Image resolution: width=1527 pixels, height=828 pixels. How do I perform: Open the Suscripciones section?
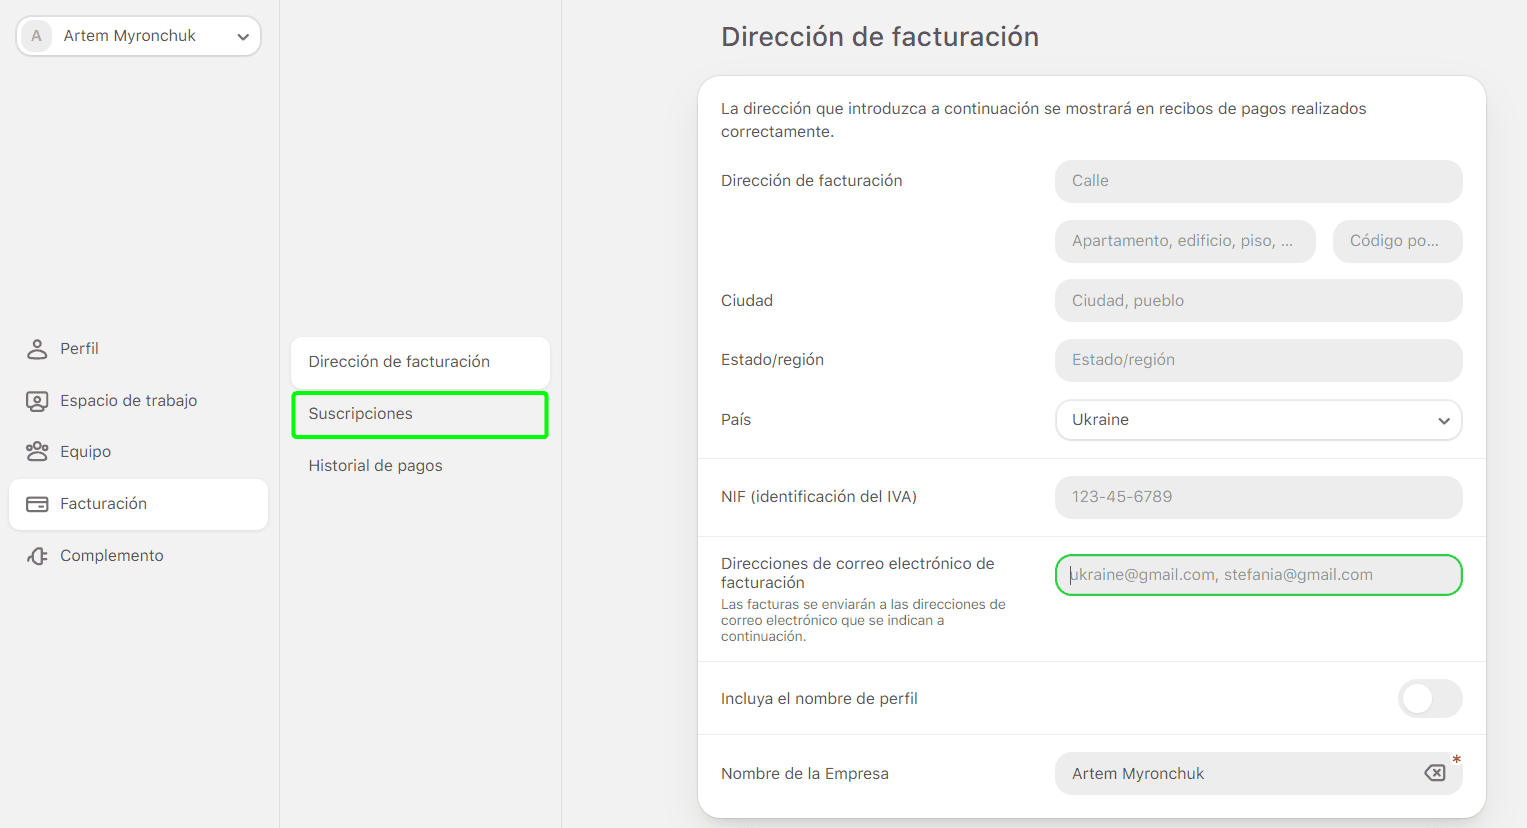(420, 413)
